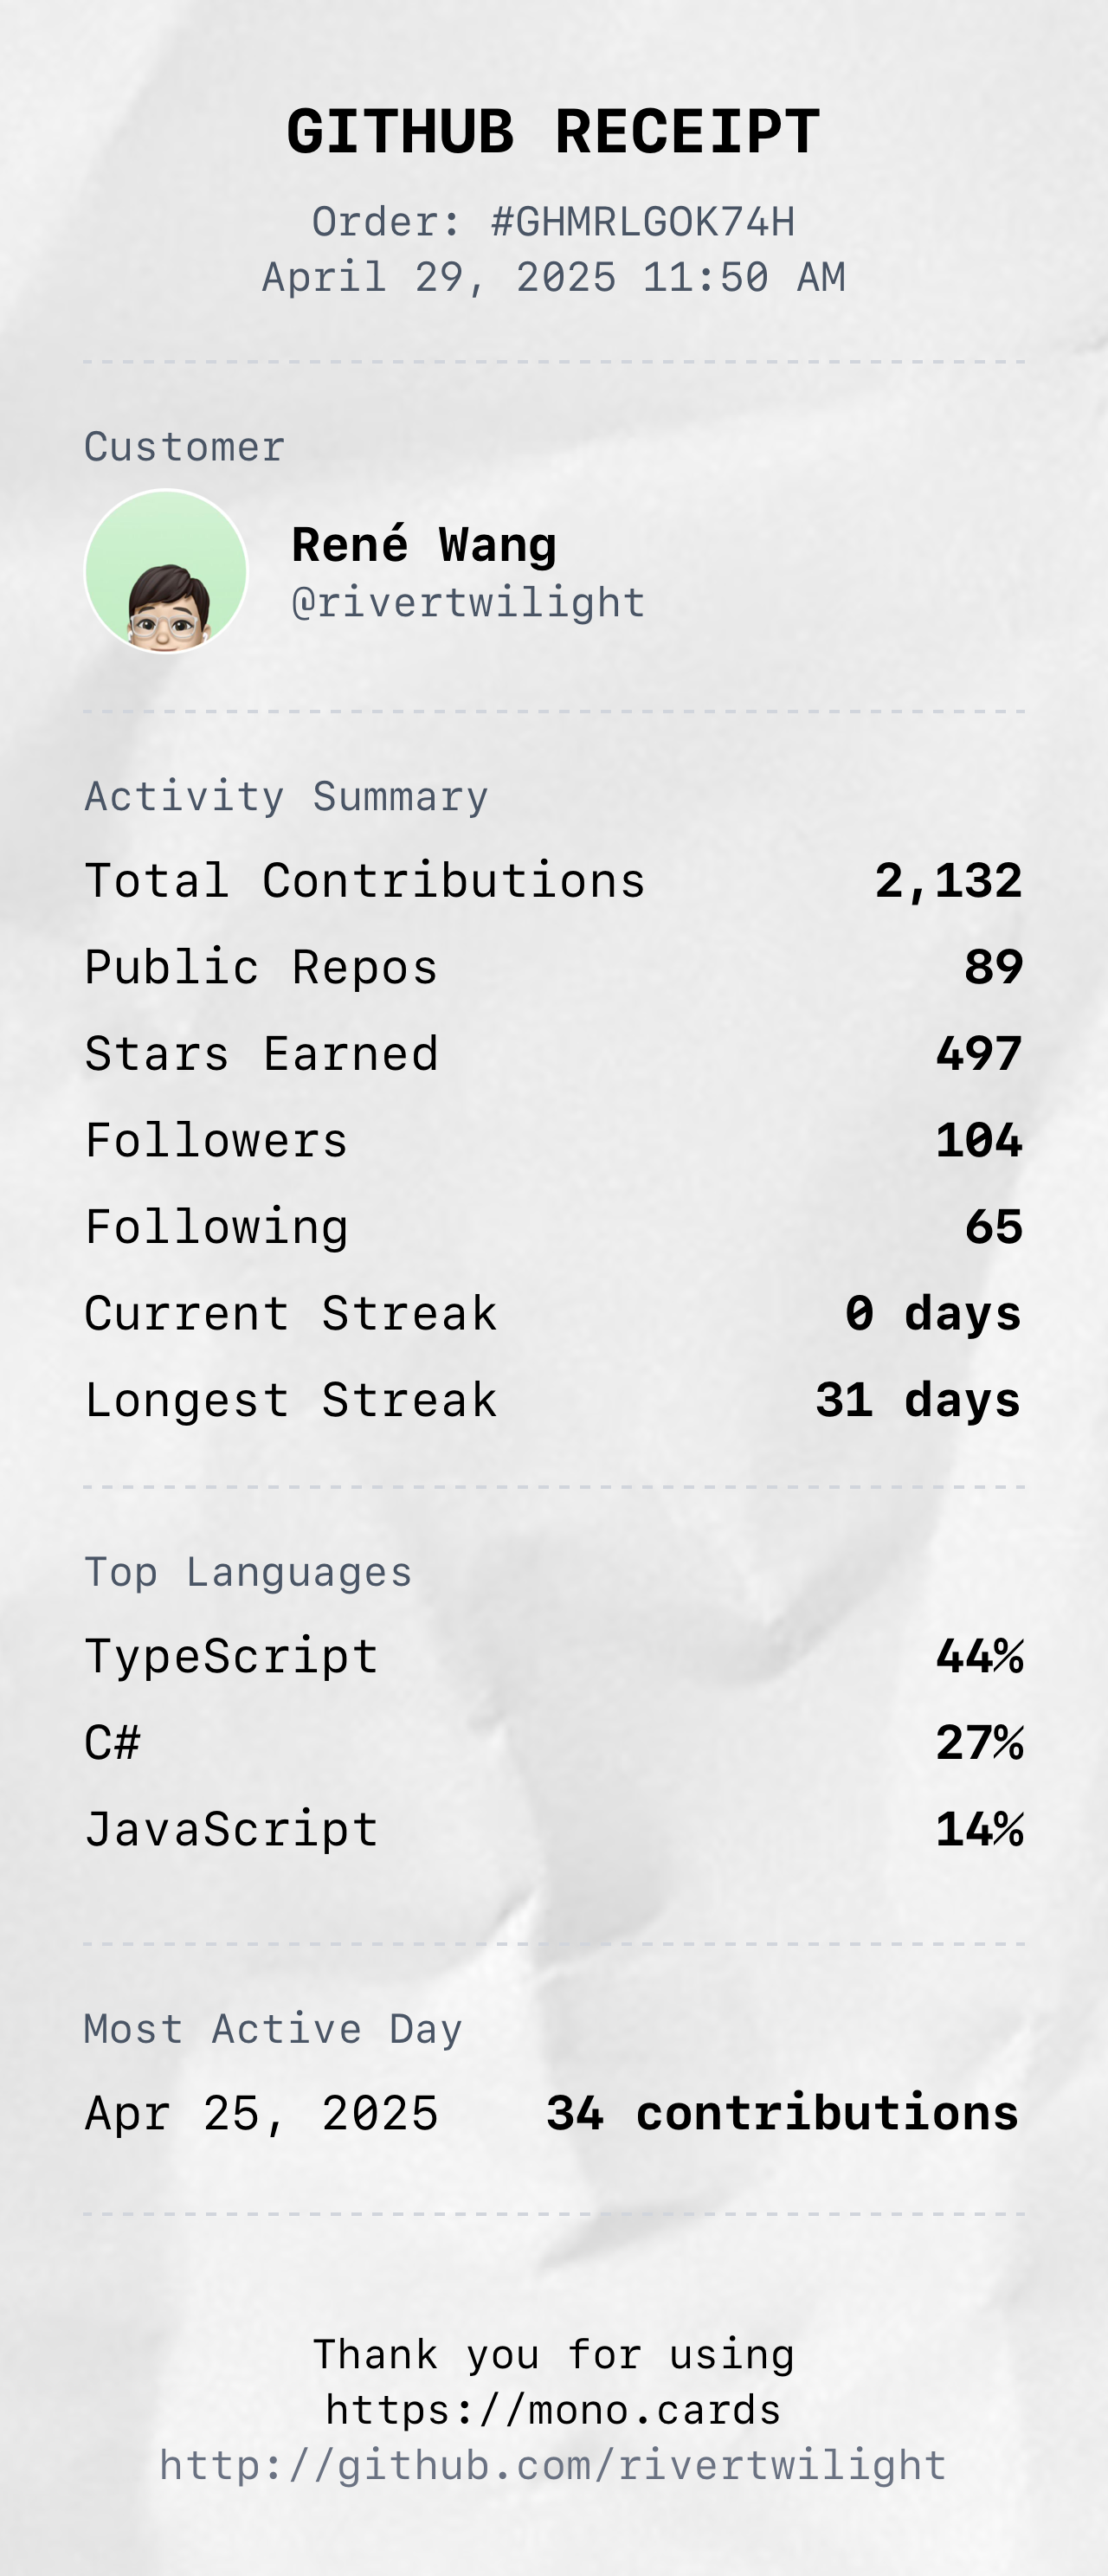This screenshot has height=2576, width=1108.
Task: Select the C# 27% percentage value
Action: click(x=979, y=1743)
